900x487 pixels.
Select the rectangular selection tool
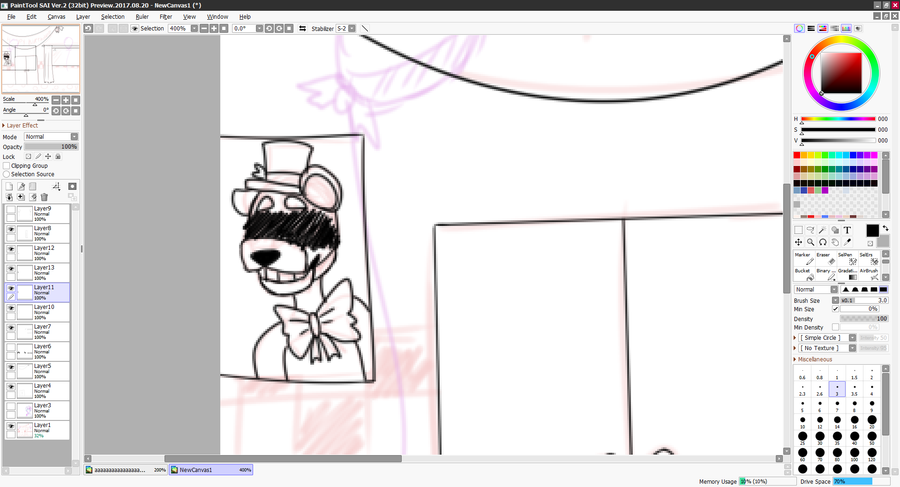(x=798, y=230)
